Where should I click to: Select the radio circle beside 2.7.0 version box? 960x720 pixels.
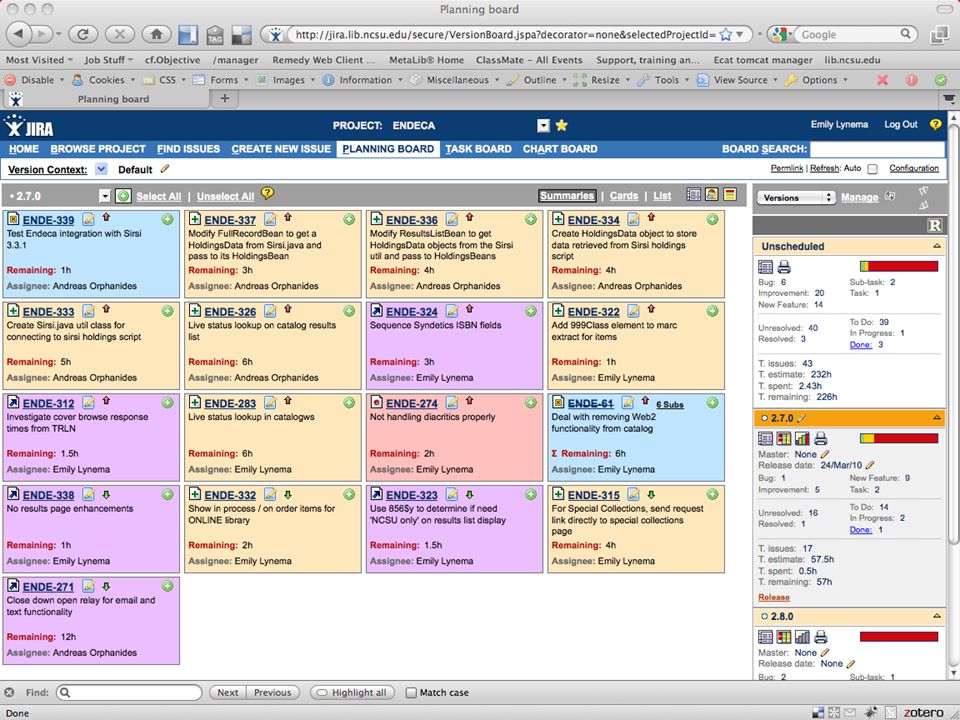tap(764, 418)
